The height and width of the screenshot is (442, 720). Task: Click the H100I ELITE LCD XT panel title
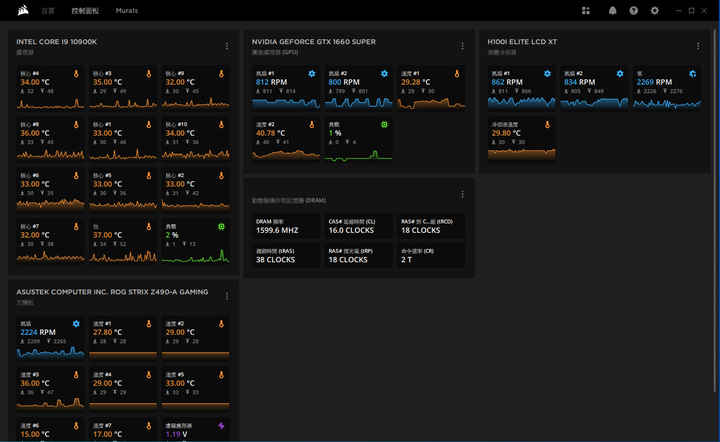[x=522, y=42]
